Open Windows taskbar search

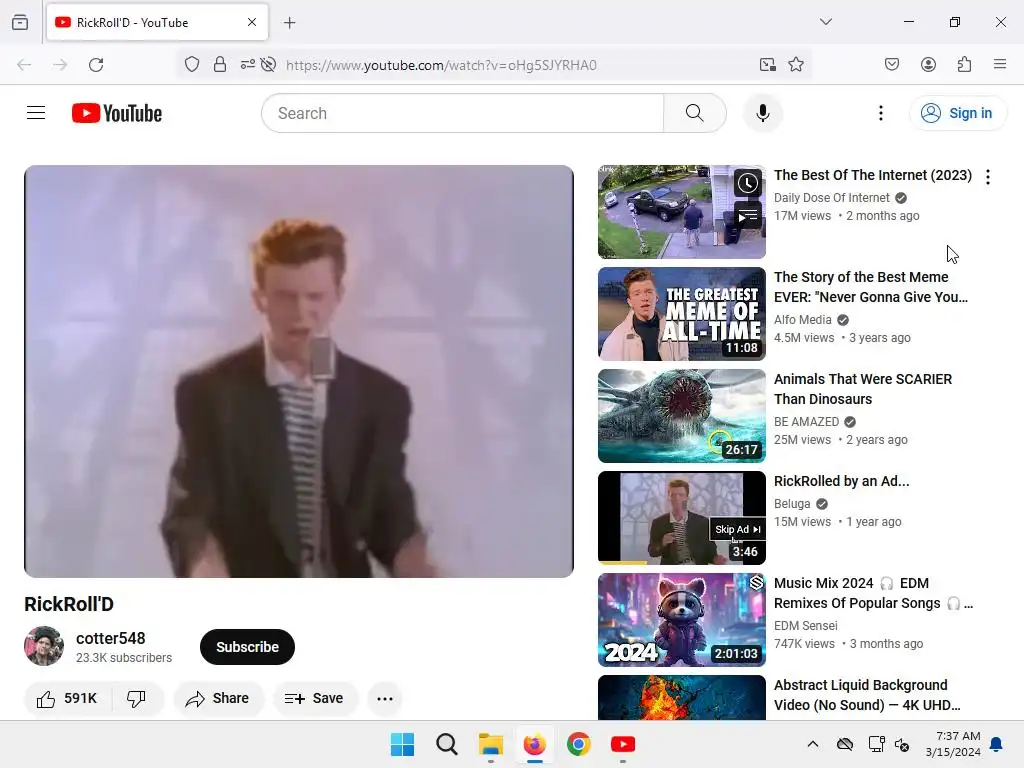[x=447, y=744]
